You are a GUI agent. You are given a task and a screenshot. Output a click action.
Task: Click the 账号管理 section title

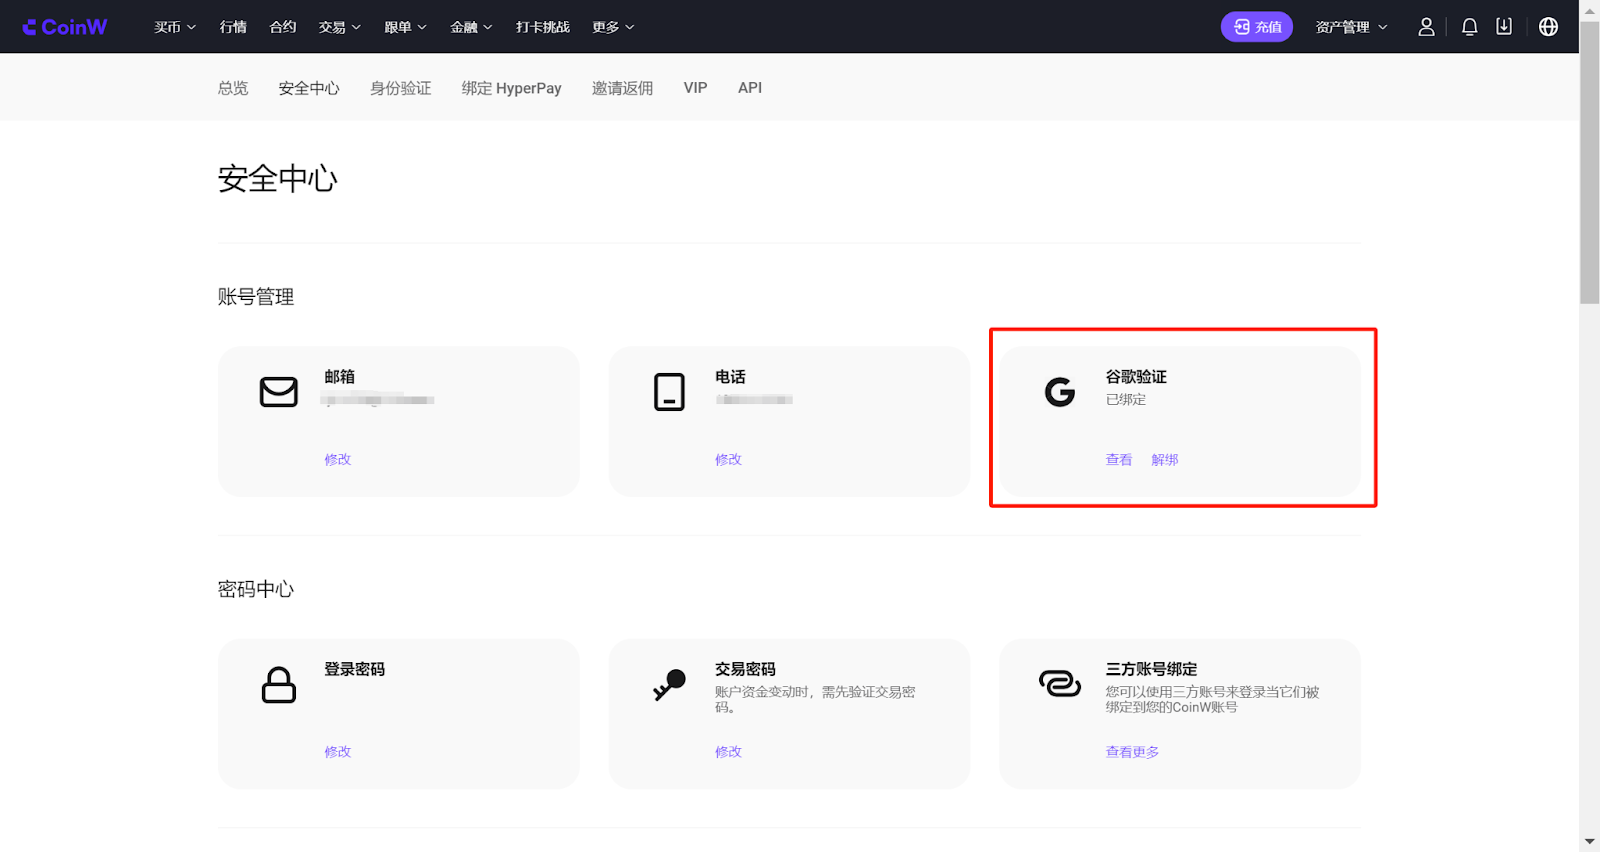point(256,297)
